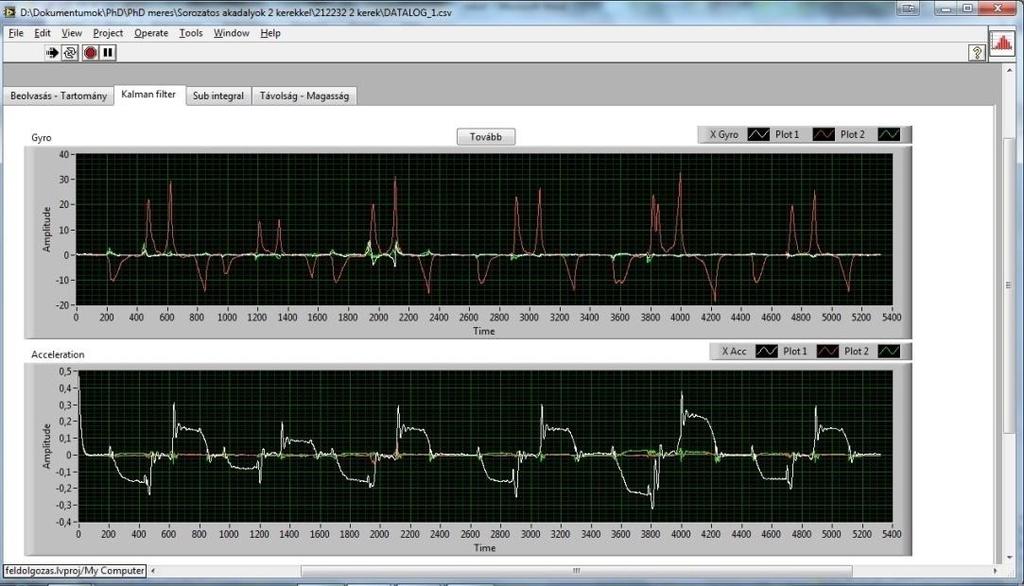Open the Tools menu
Screen dimensions: 1024x586
(x=191, y=33)
